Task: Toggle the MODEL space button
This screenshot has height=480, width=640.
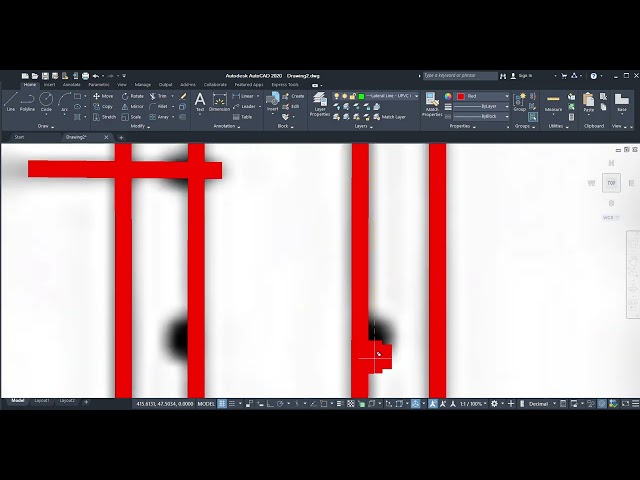Action: point(206,404)
